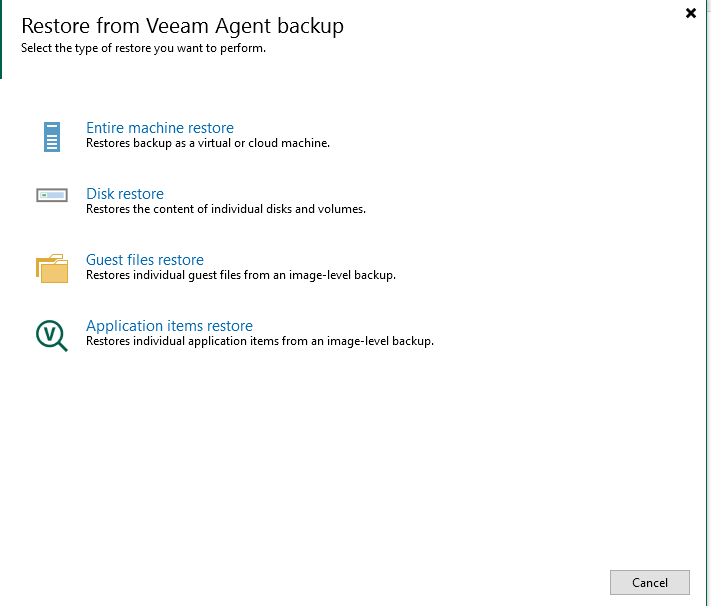Click the disk drive icon
The width and height of the screenshot is (711, 606).
pos(52,195)
